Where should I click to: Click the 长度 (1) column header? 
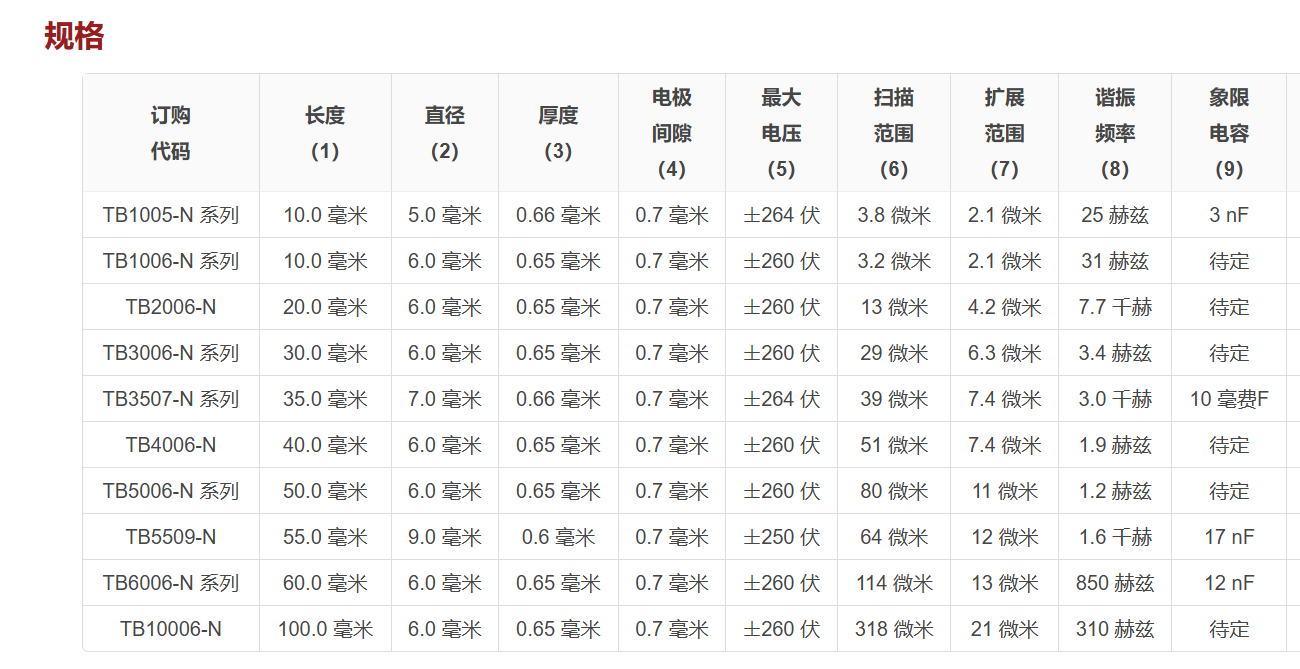point(325,133)
